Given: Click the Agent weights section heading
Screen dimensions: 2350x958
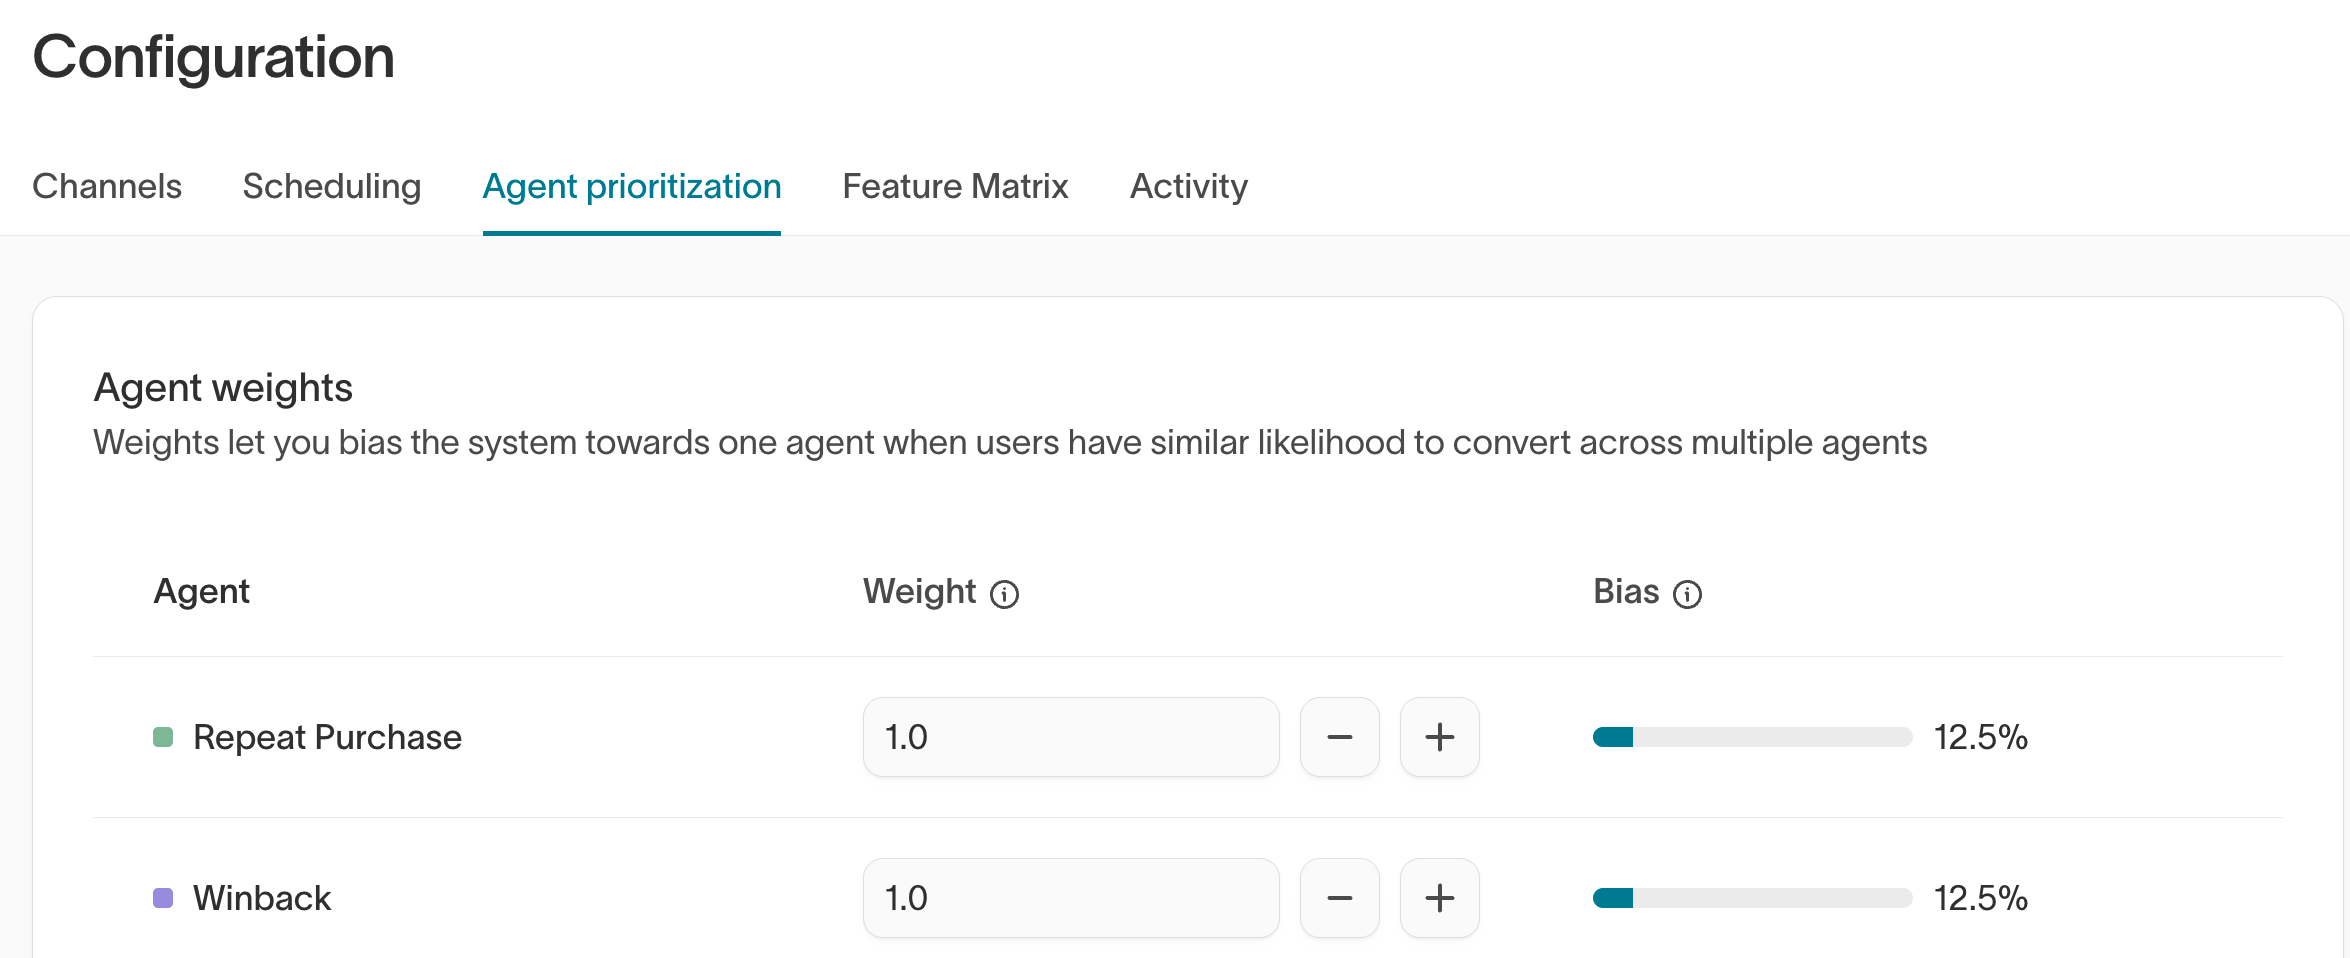Looking at the screenshot, I should coord(223,388).
